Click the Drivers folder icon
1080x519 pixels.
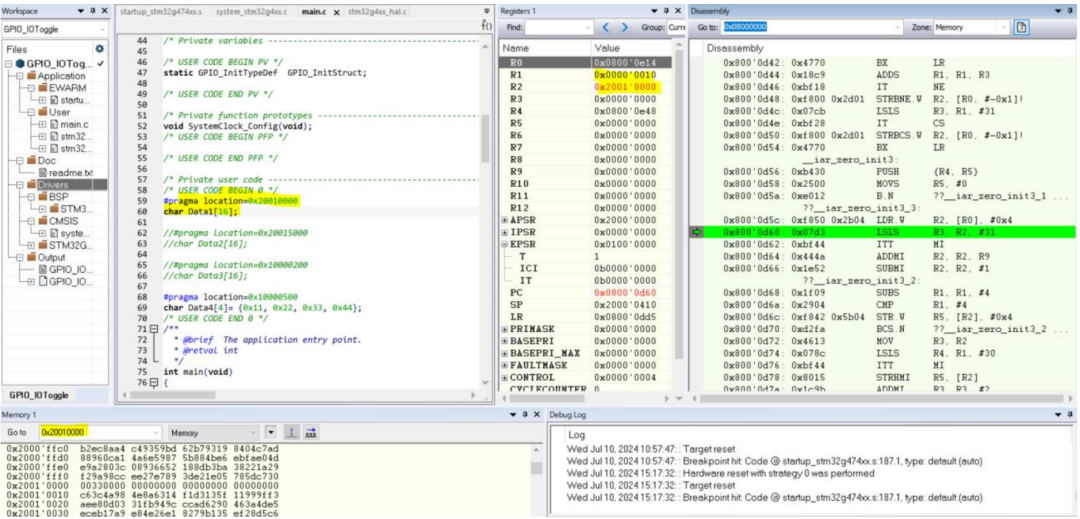tap(32, 184)
